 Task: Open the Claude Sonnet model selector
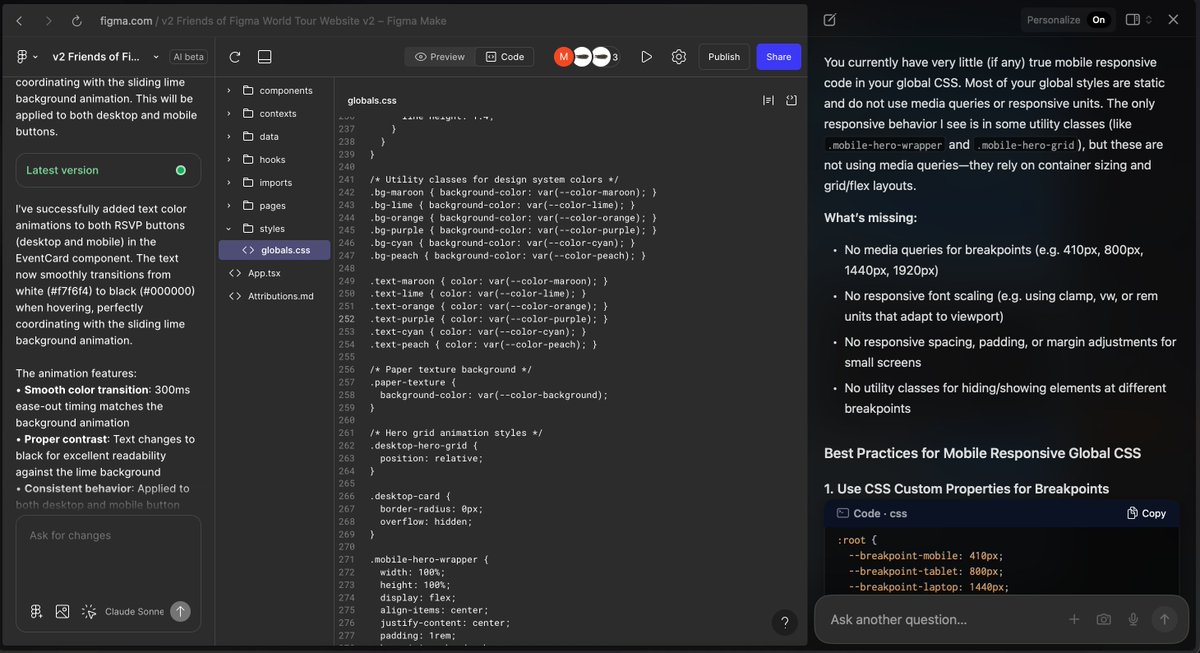click(x=134, y=611)
